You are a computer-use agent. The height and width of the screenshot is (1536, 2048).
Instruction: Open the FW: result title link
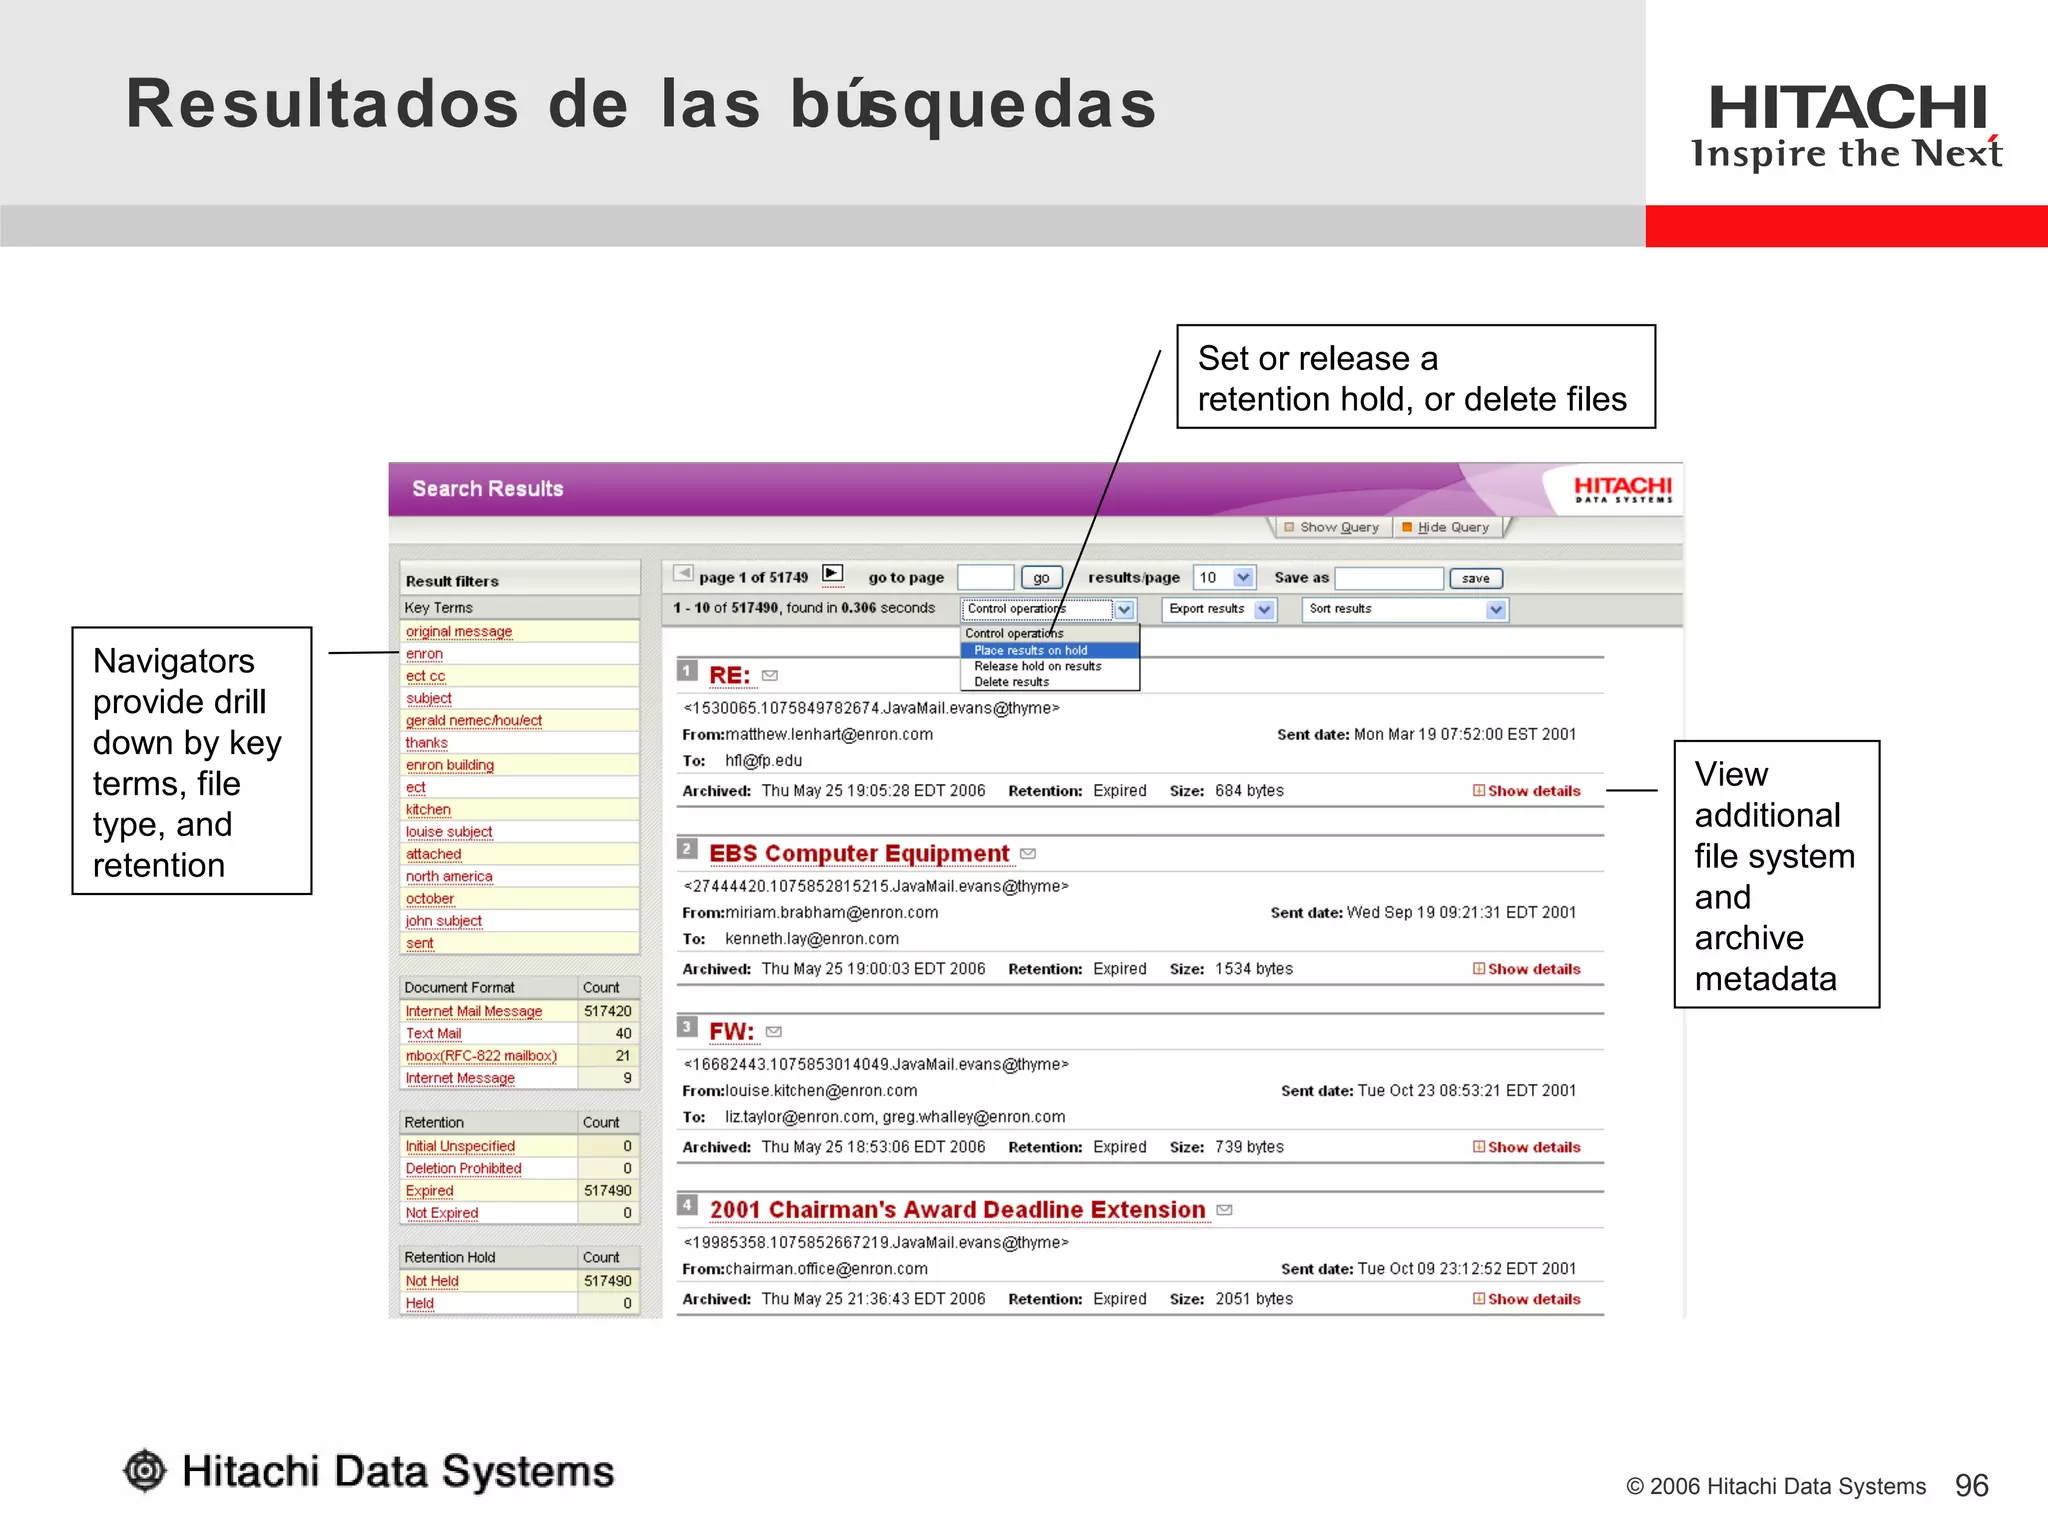coord(732,1032)
